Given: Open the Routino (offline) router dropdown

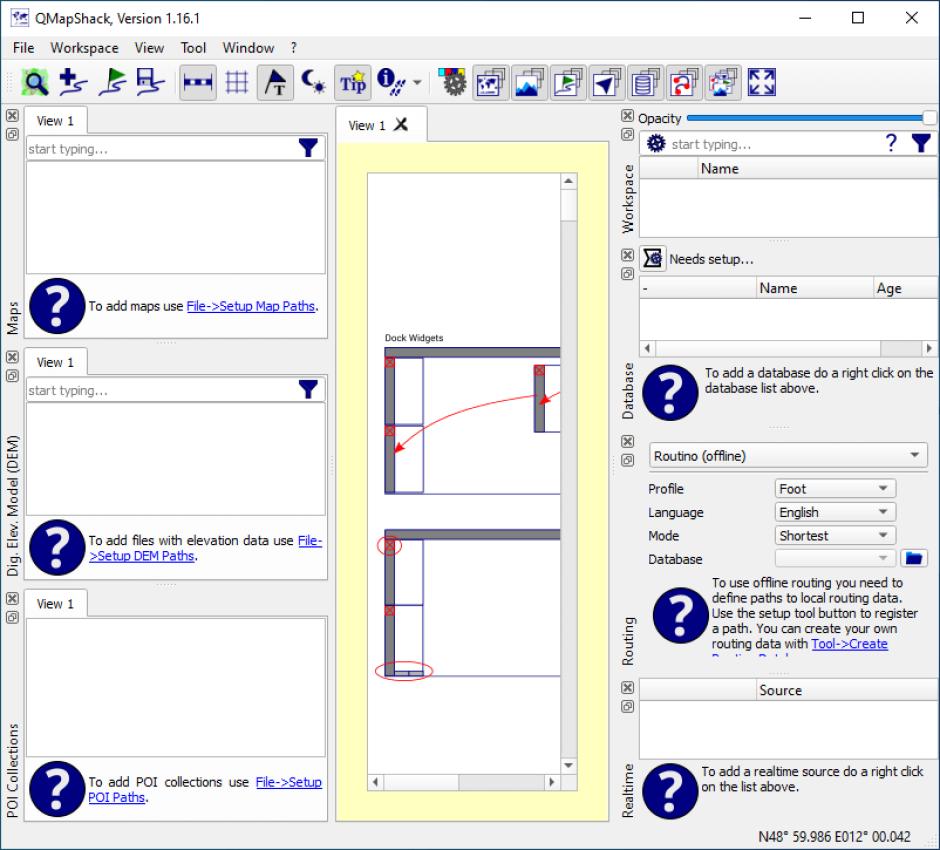Looking at the screenshot, I should 788,456.
